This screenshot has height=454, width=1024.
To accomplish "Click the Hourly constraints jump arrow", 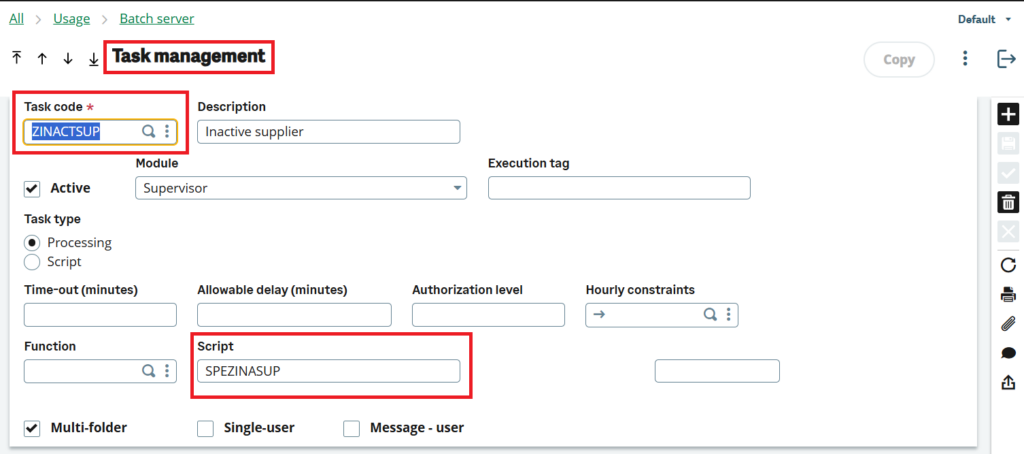I will (x=598, y=314).
